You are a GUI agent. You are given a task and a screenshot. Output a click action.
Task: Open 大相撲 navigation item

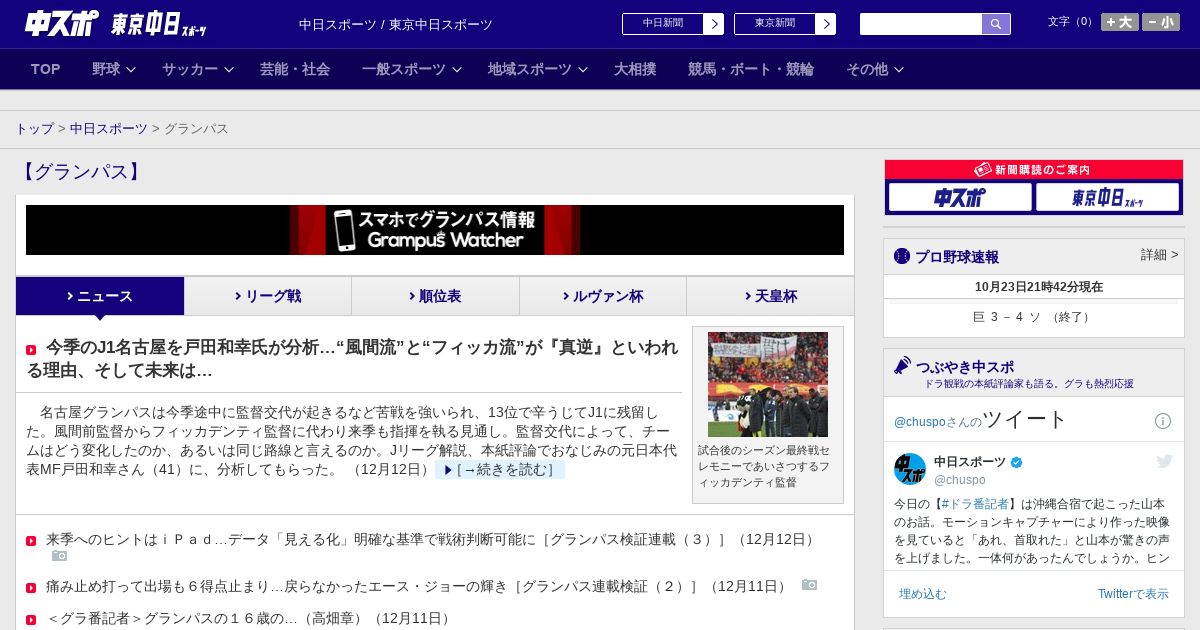pyautogui.click(x=635, y=69)
